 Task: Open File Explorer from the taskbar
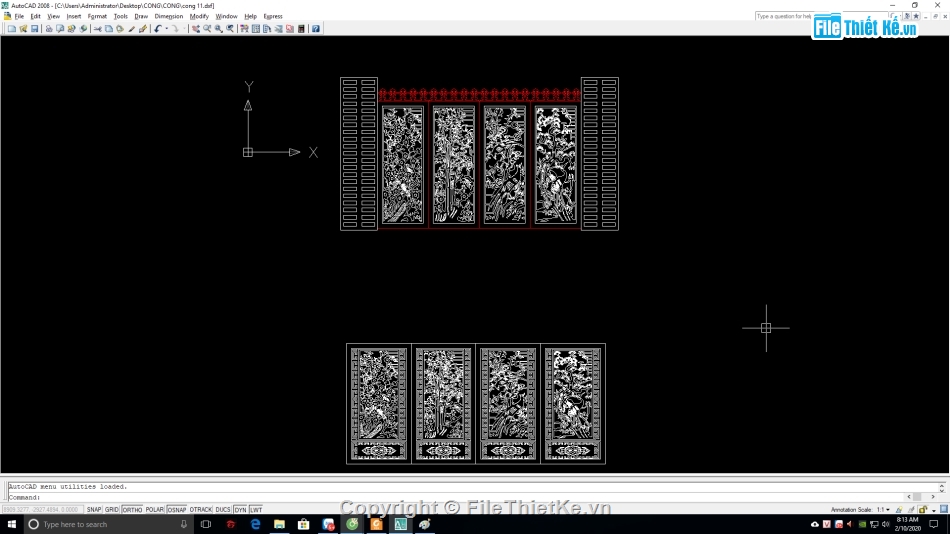click(279, 524)
